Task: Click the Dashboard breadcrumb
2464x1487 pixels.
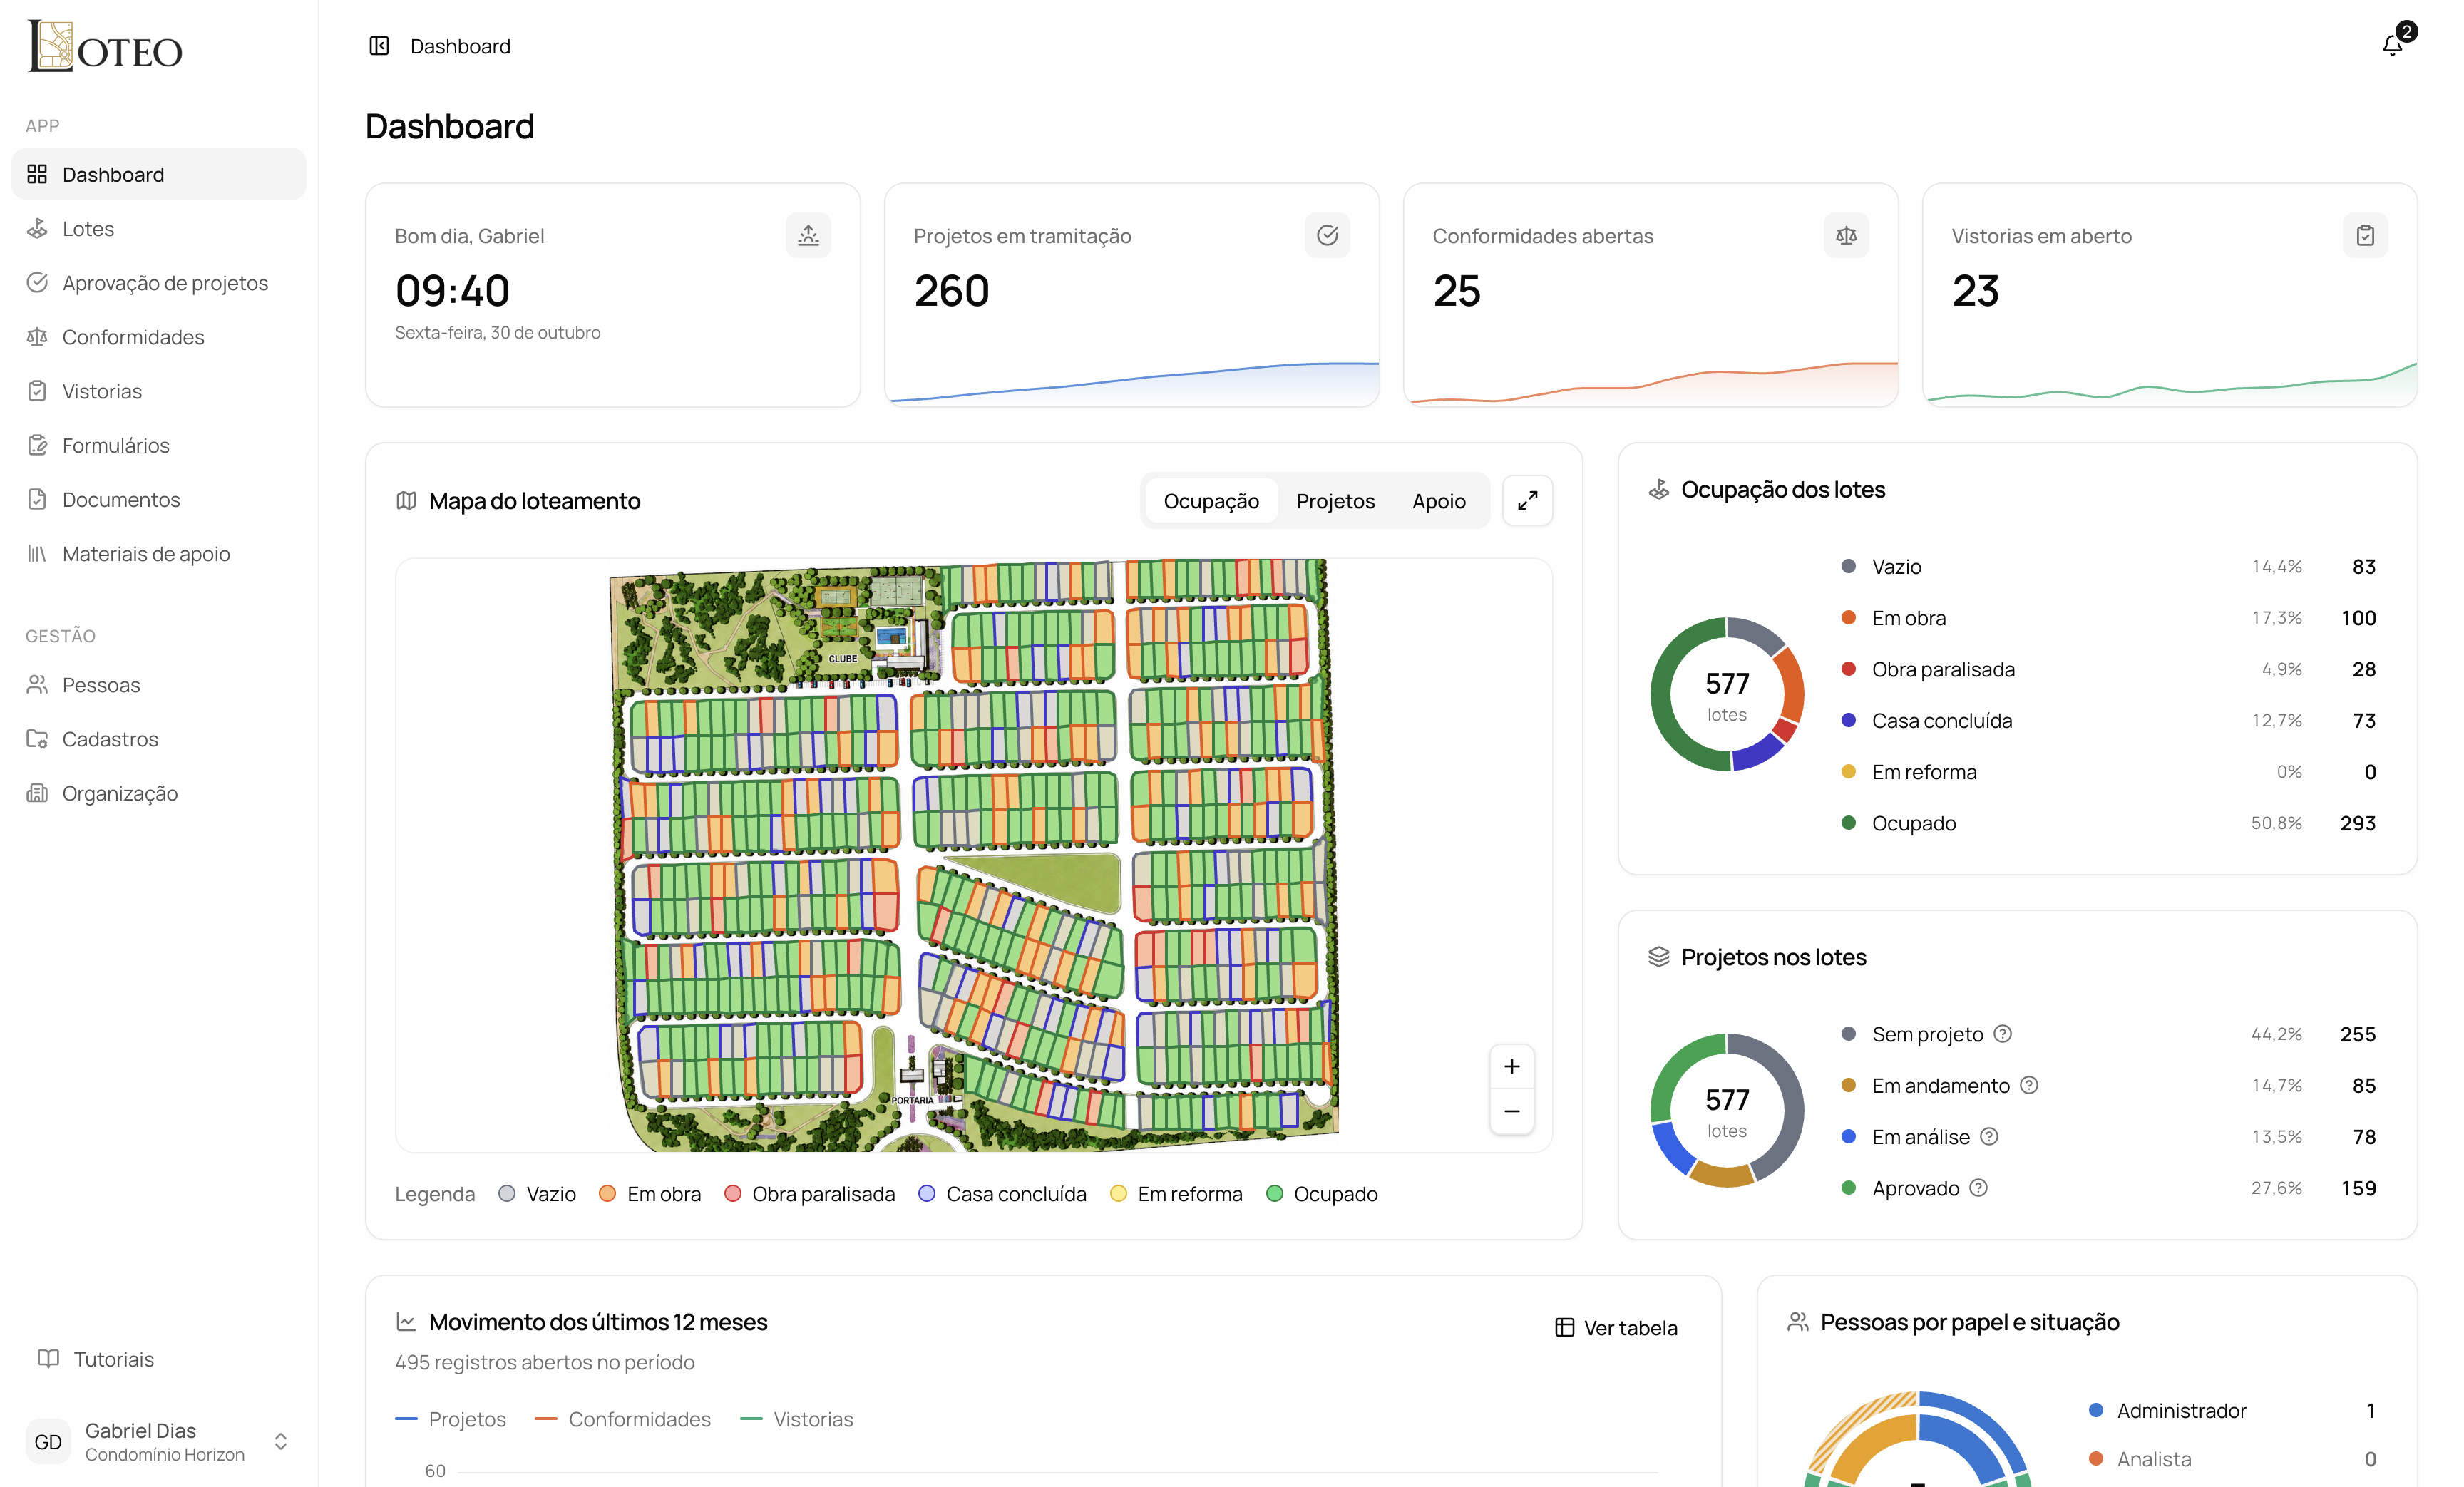Action: (460, 46)
